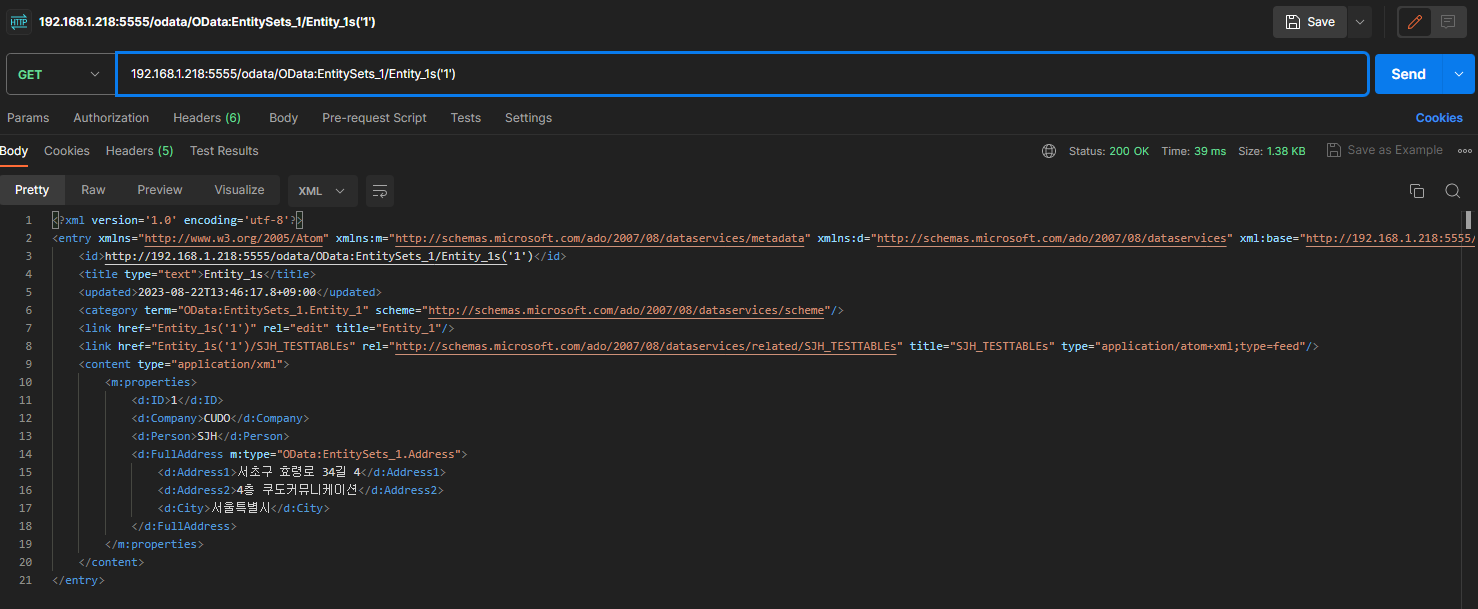This screenshot has width=1478, height=609.
Task: Click the request URL input field
Action: pos(741,74)
